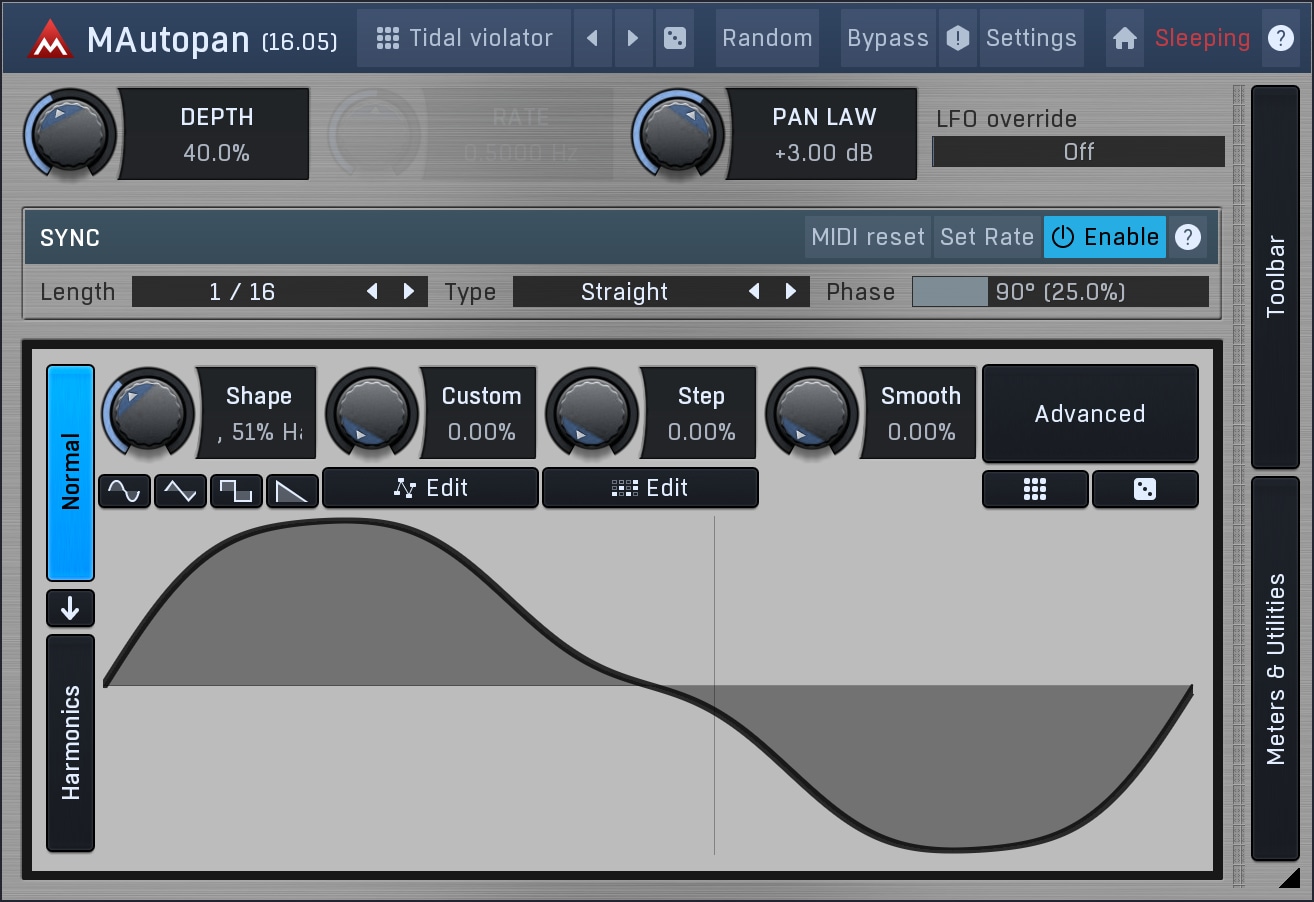Go to previous preset arrow
This screenshot has height=902, width=1314.
pos(592,38)
